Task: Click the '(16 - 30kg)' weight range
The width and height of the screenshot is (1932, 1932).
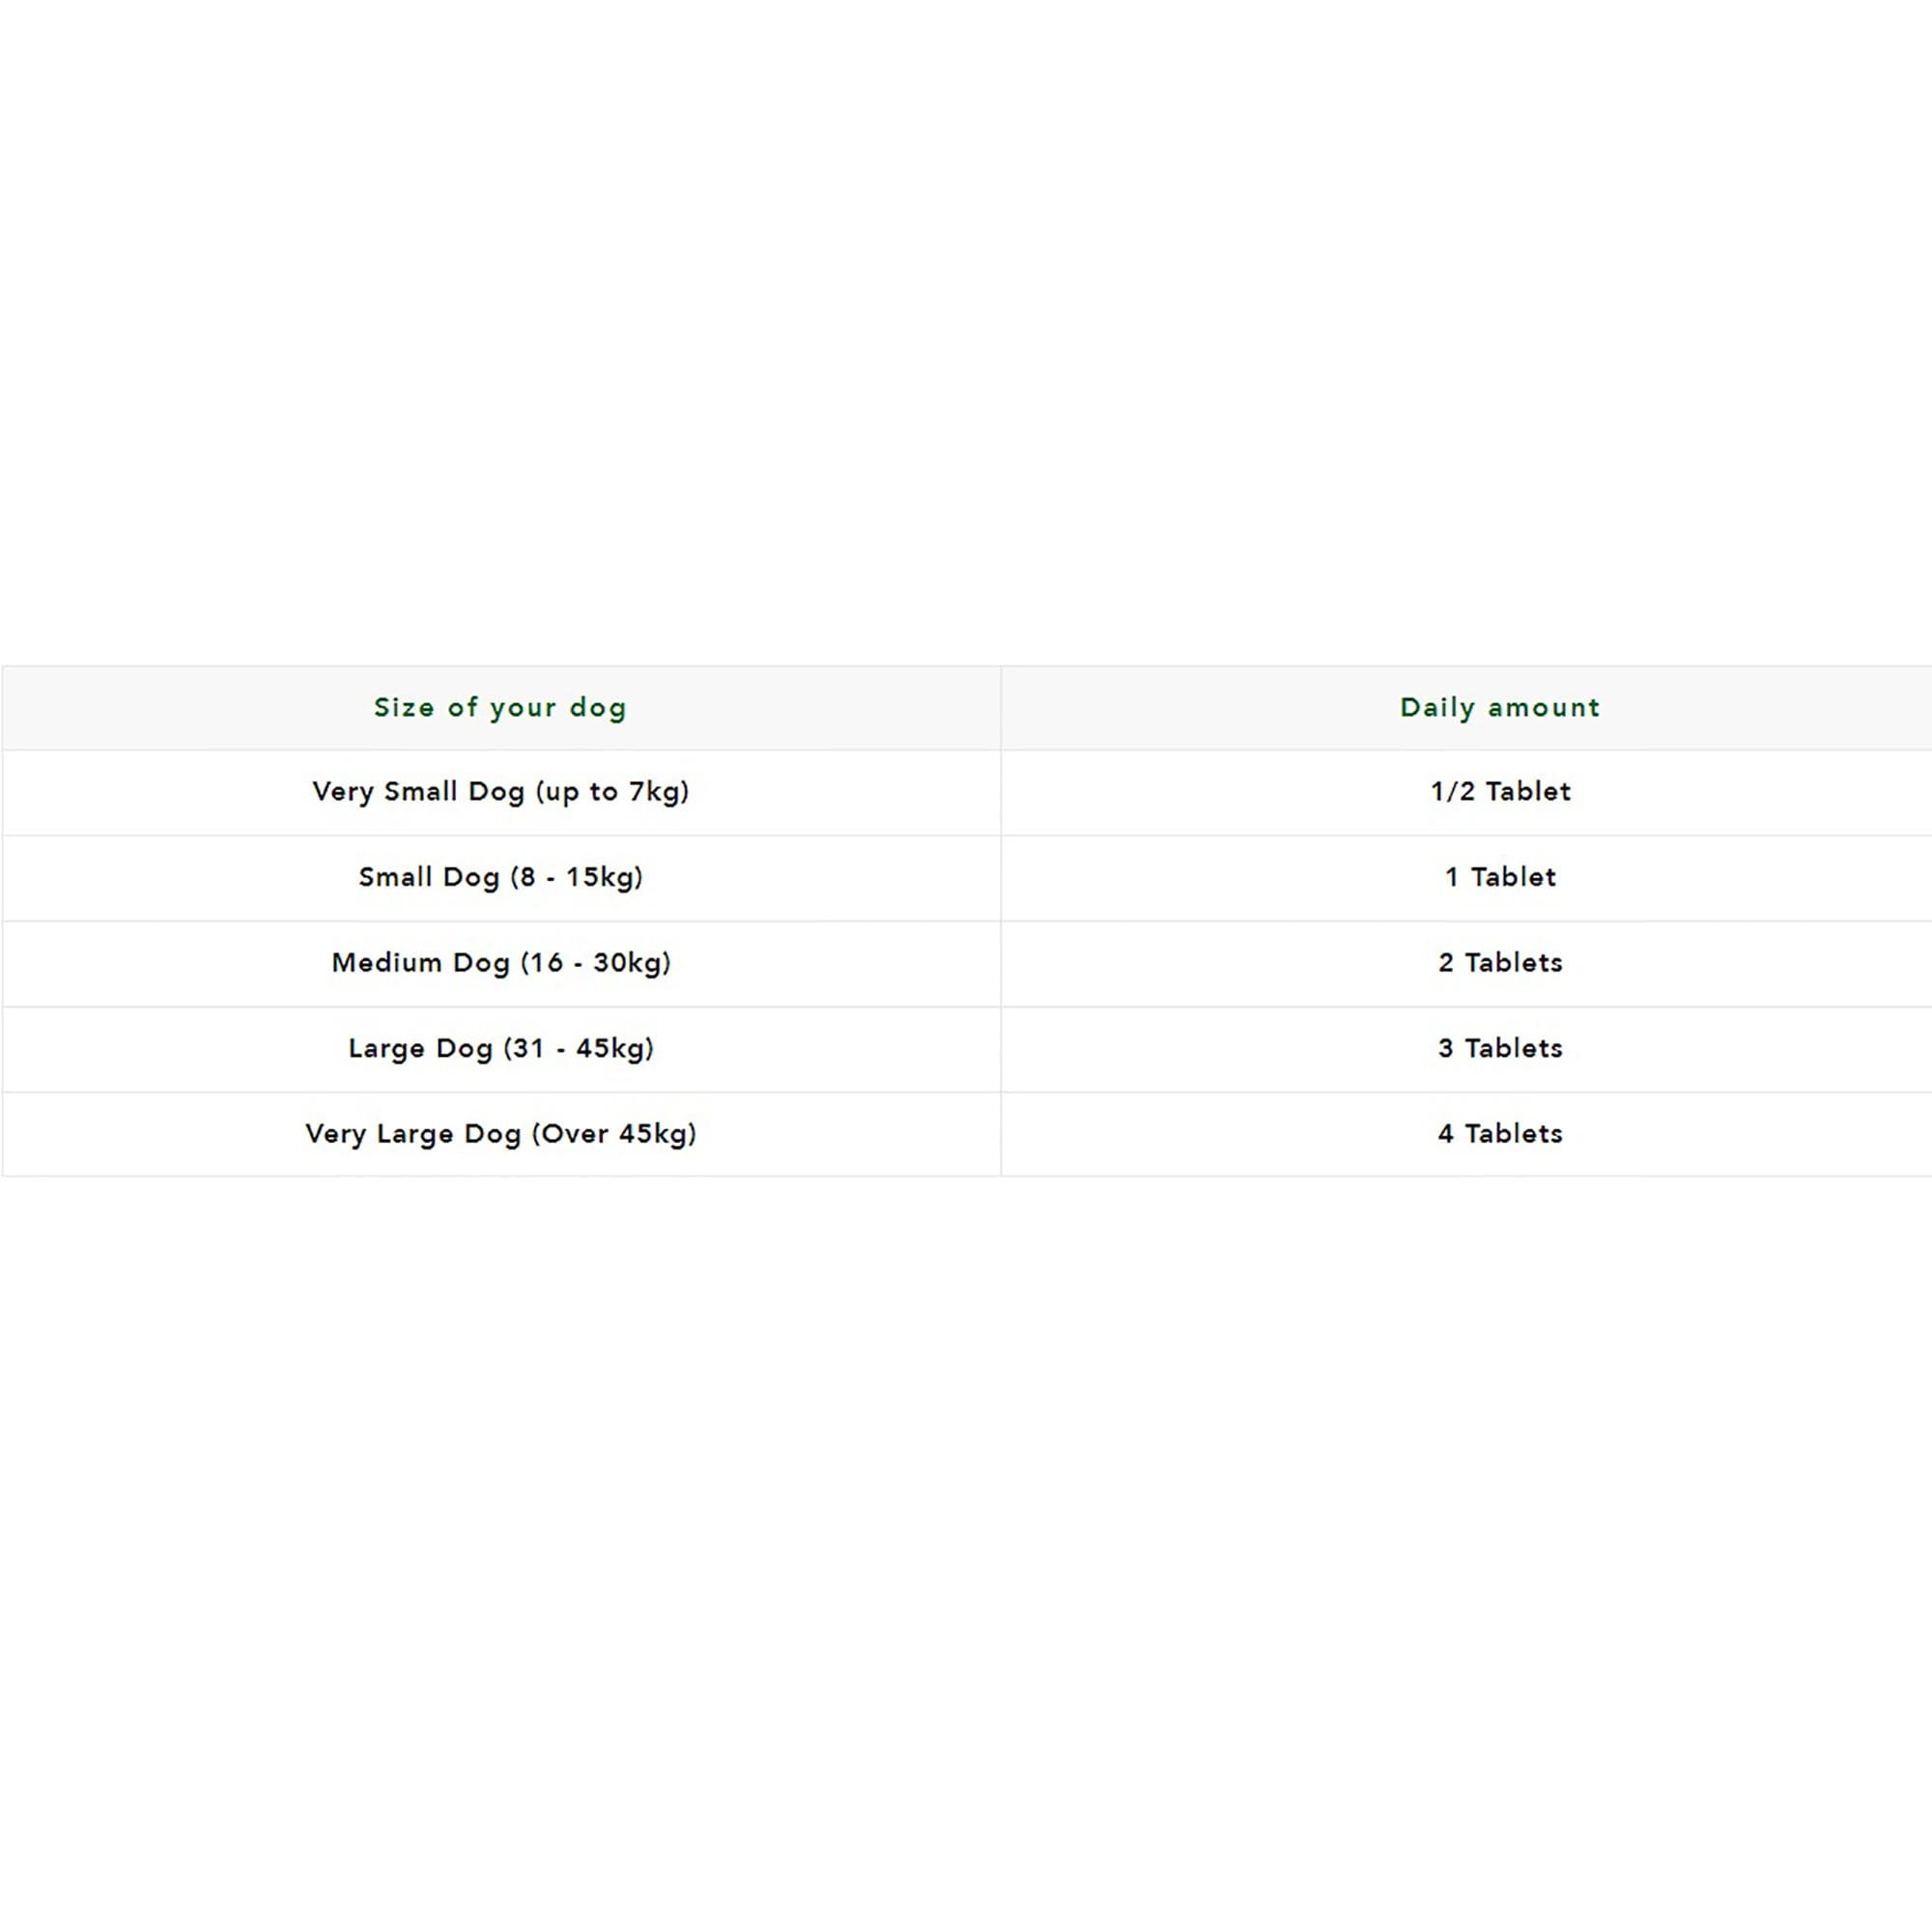Action: click(x=595, y=963)
